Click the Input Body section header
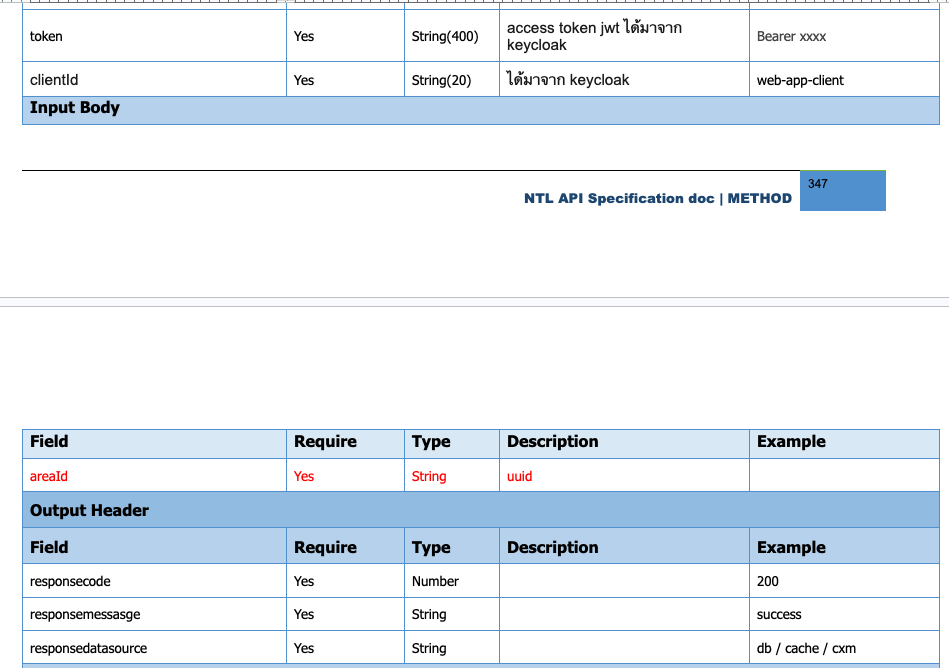Screen dimensions: 949x668 pyautogui.click(x=75, y=108)
